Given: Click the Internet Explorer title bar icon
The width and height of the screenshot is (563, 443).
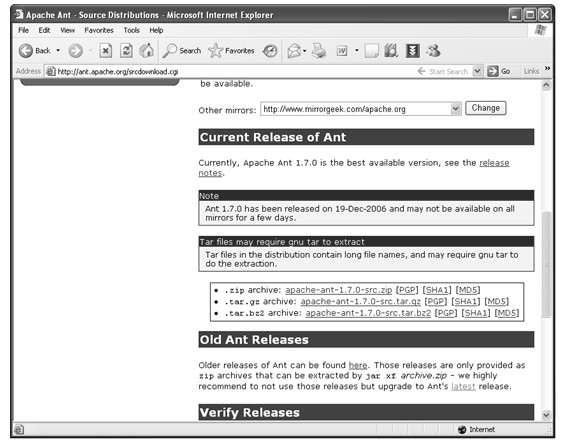Looking at the screenshot, I should (19, 14).
